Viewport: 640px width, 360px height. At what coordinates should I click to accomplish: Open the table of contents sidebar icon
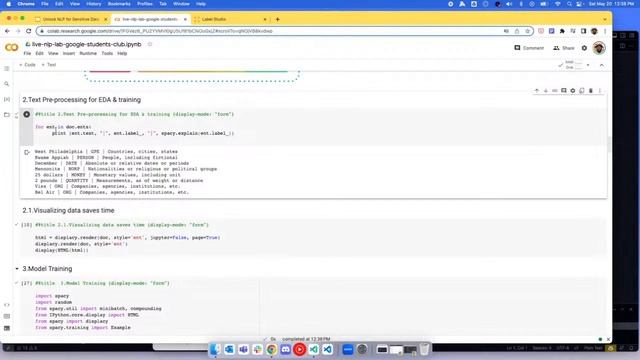click(x=7, y=69)
